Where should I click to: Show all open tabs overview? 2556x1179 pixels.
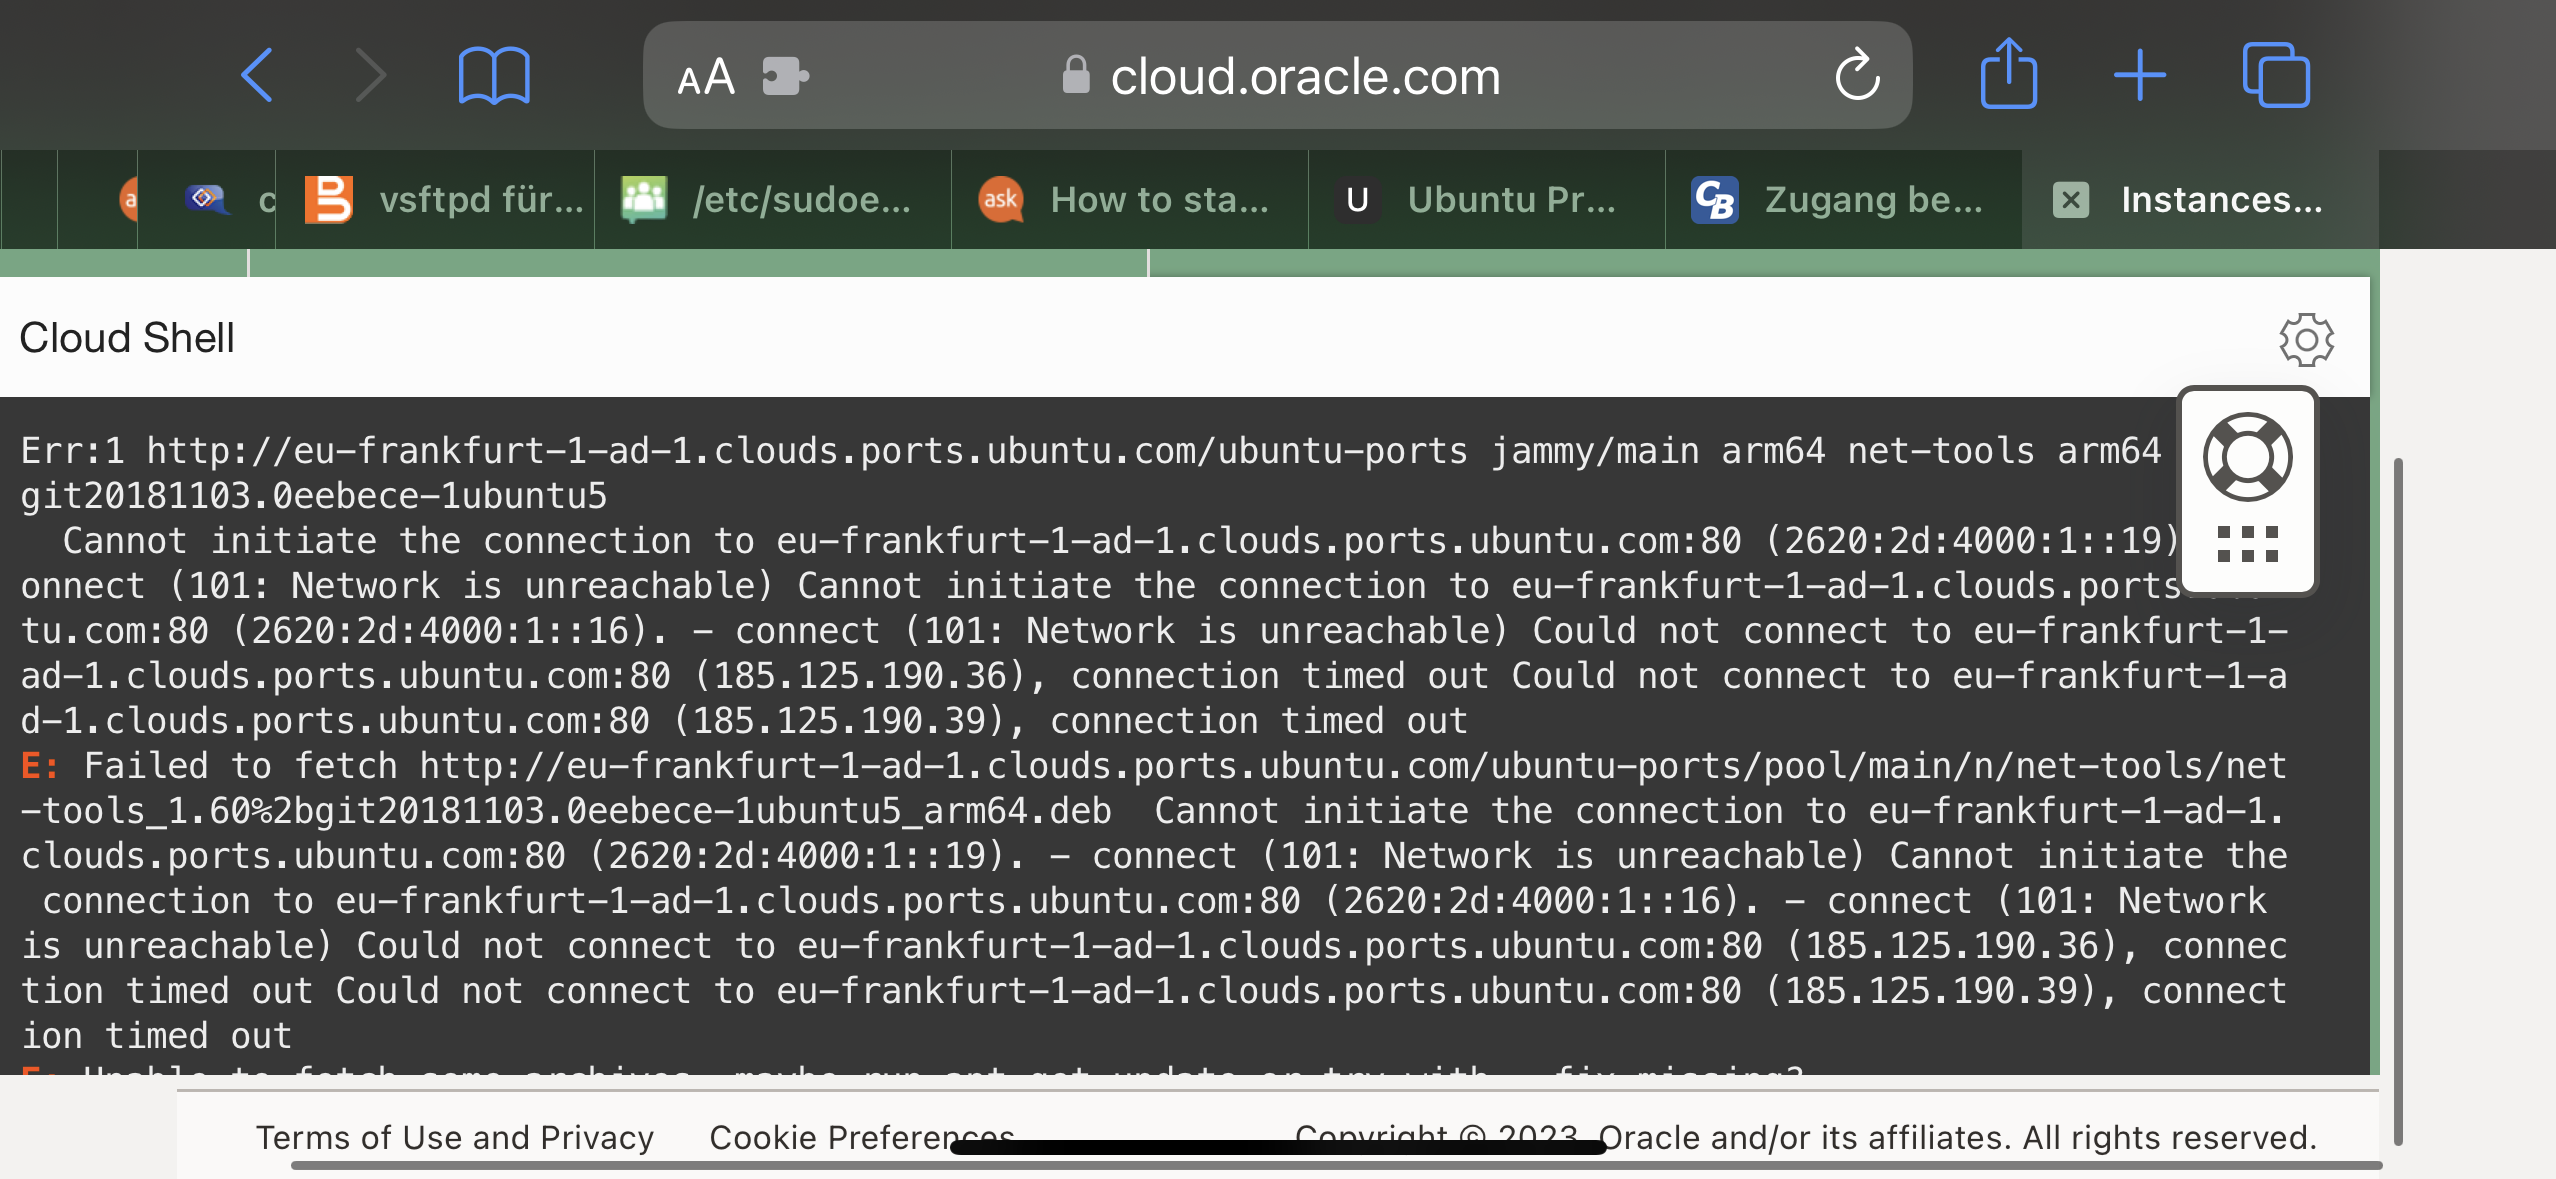(x=2276, y=74)
